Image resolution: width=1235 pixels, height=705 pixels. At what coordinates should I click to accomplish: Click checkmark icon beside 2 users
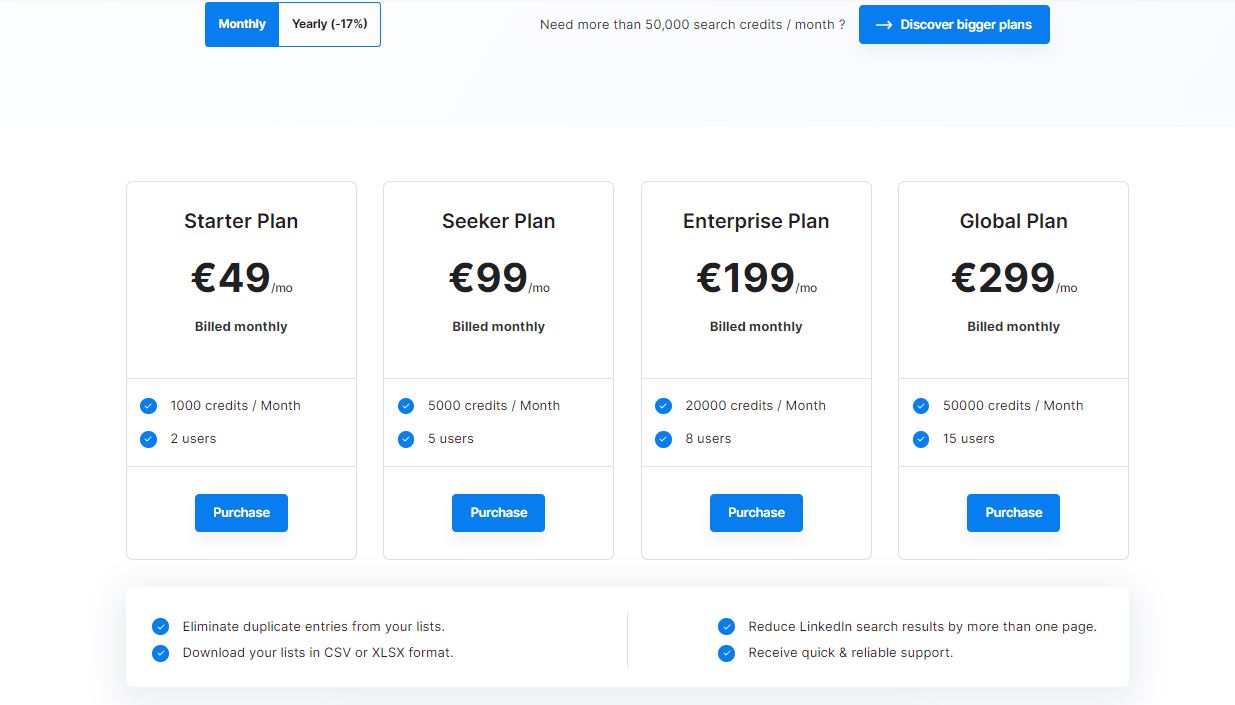(149, 439)
